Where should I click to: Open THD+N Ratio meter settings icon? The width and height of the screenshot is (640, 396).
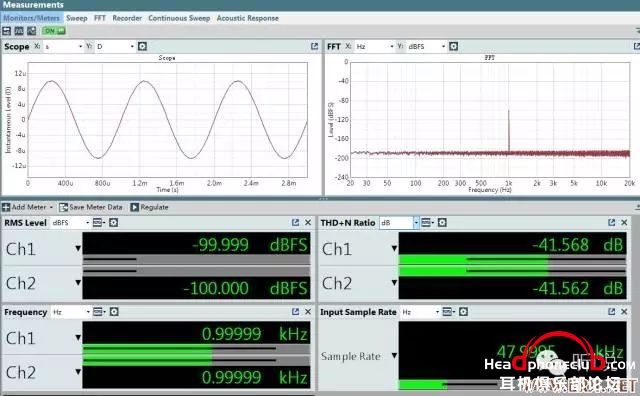click(x=442, y=222)
